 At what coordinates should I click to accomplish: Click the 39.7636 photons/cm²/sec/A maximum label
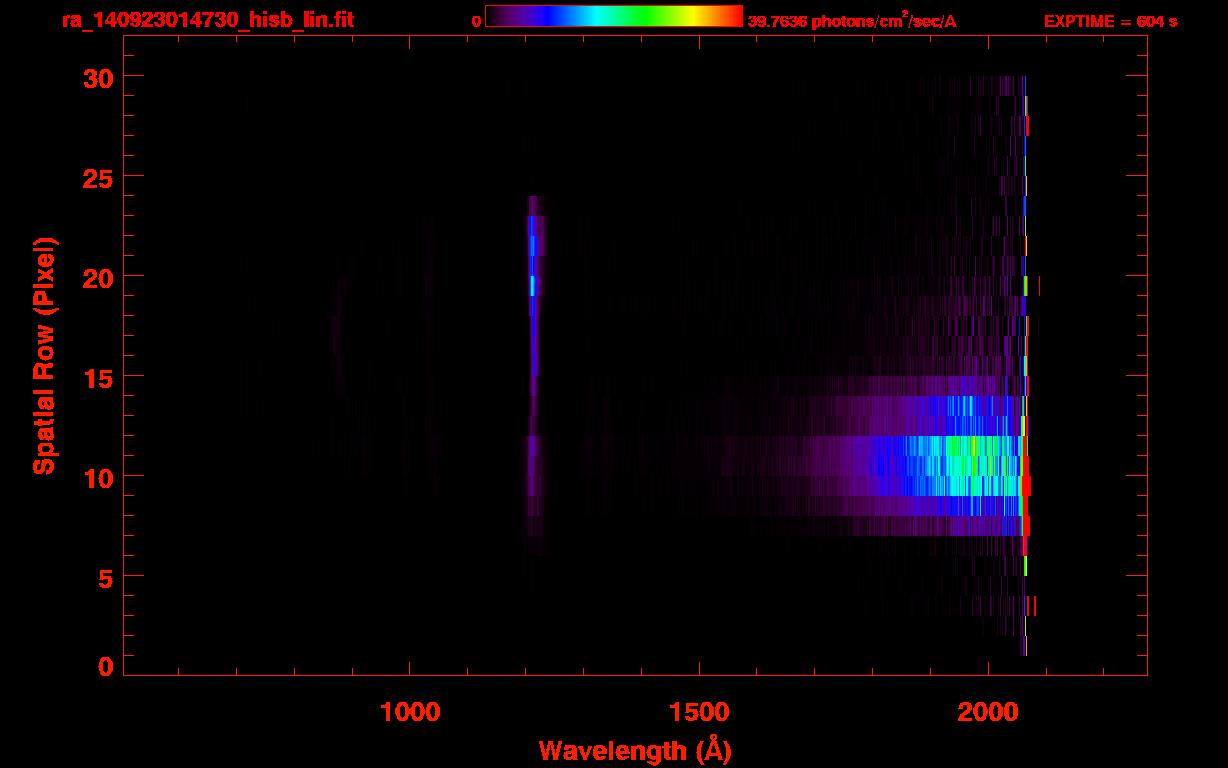click(852, 20)
